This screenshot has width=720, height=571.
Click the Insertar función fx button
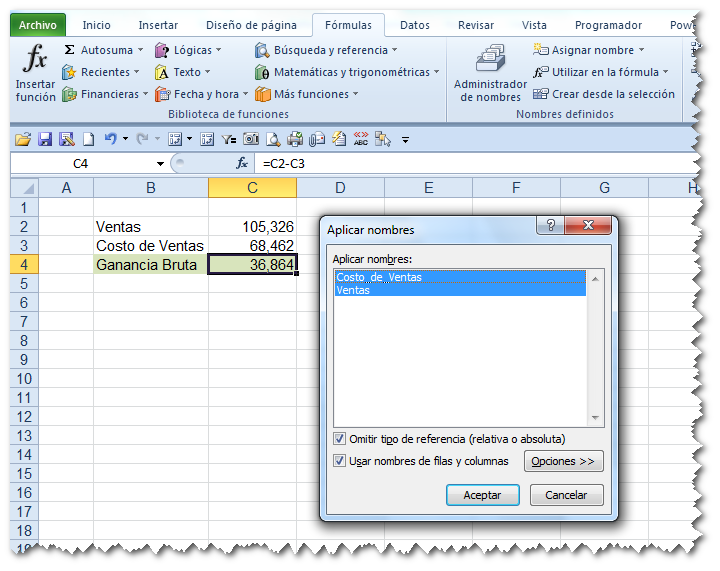35,73
